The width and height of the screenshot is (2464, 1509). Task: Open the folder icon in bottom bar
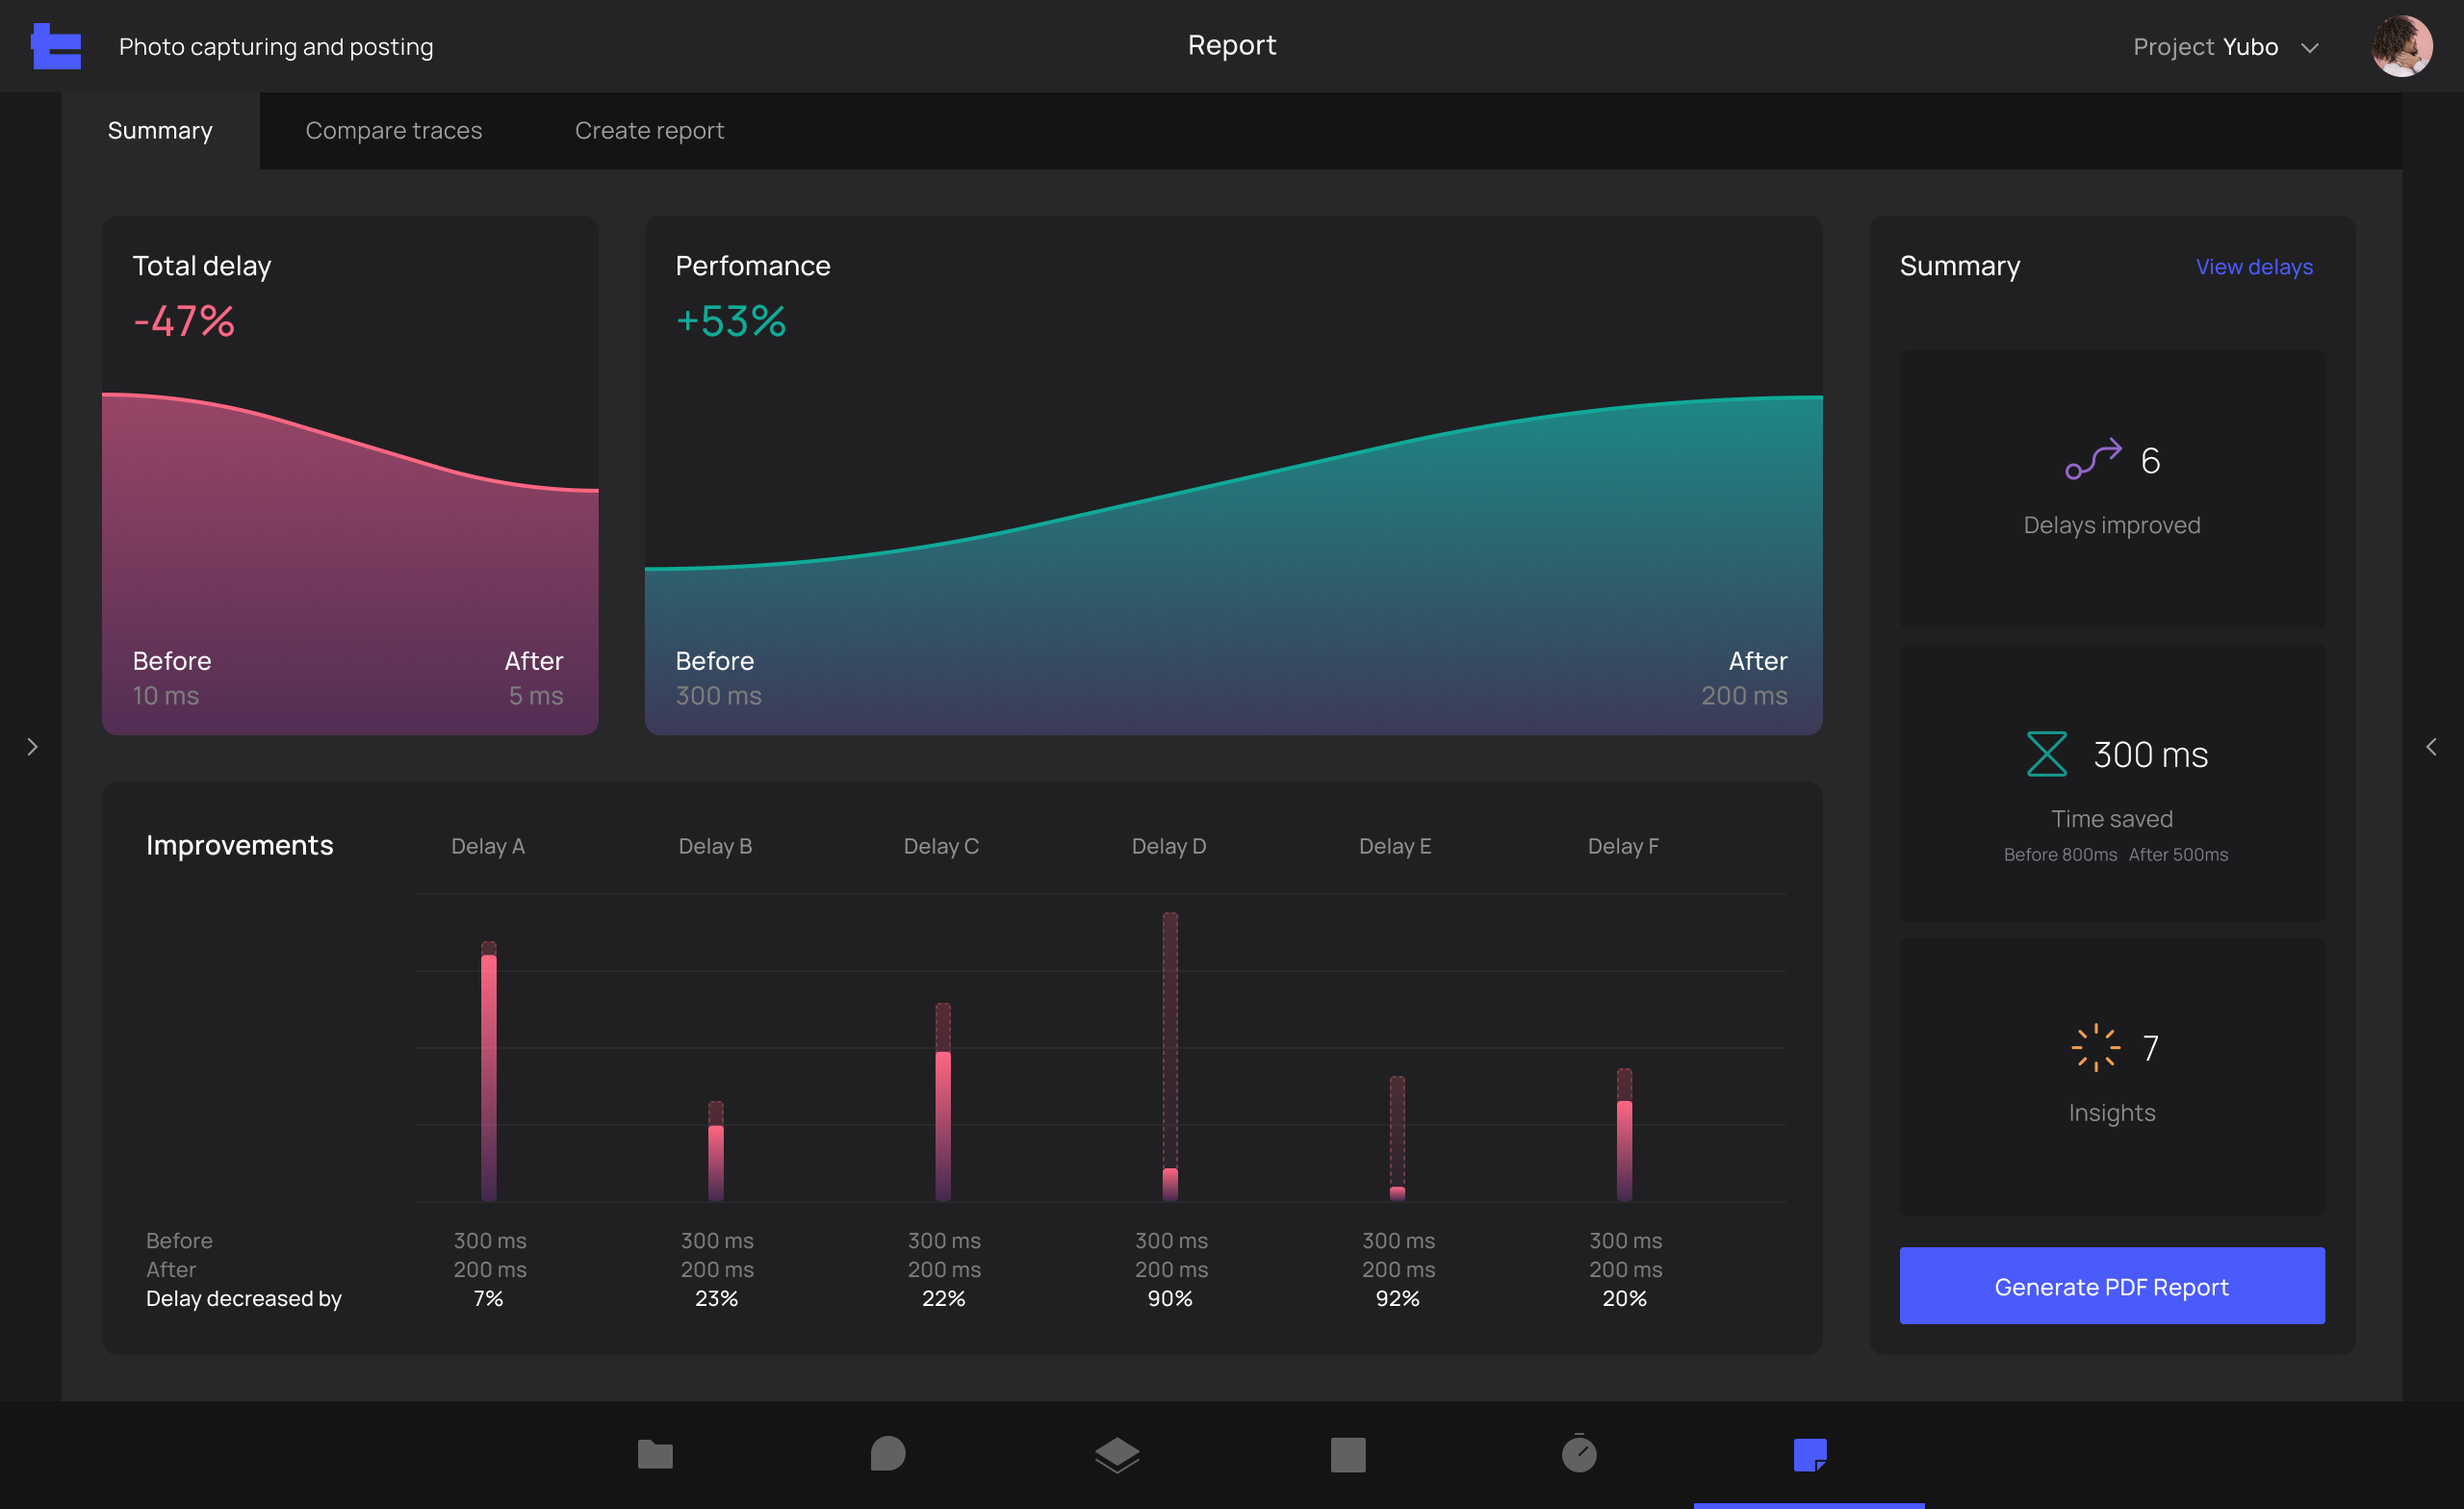(x=655, y=1454)
